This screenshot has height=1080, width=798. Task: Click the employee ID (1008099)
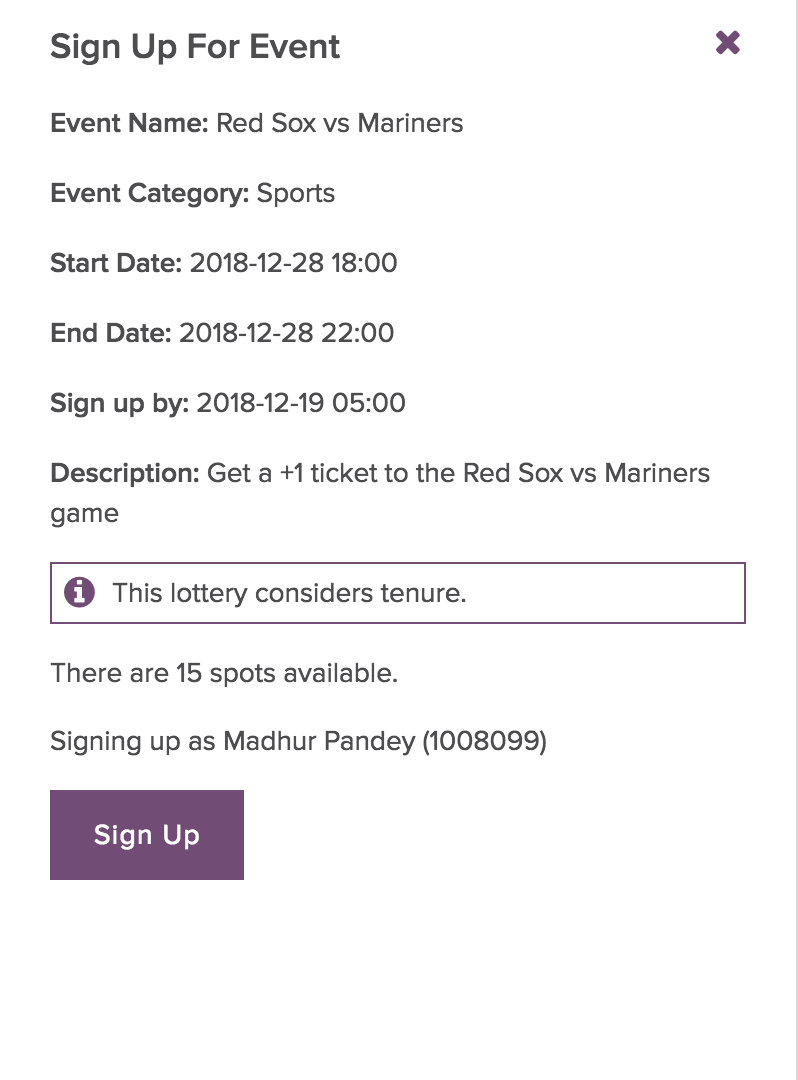click(484, 743)
